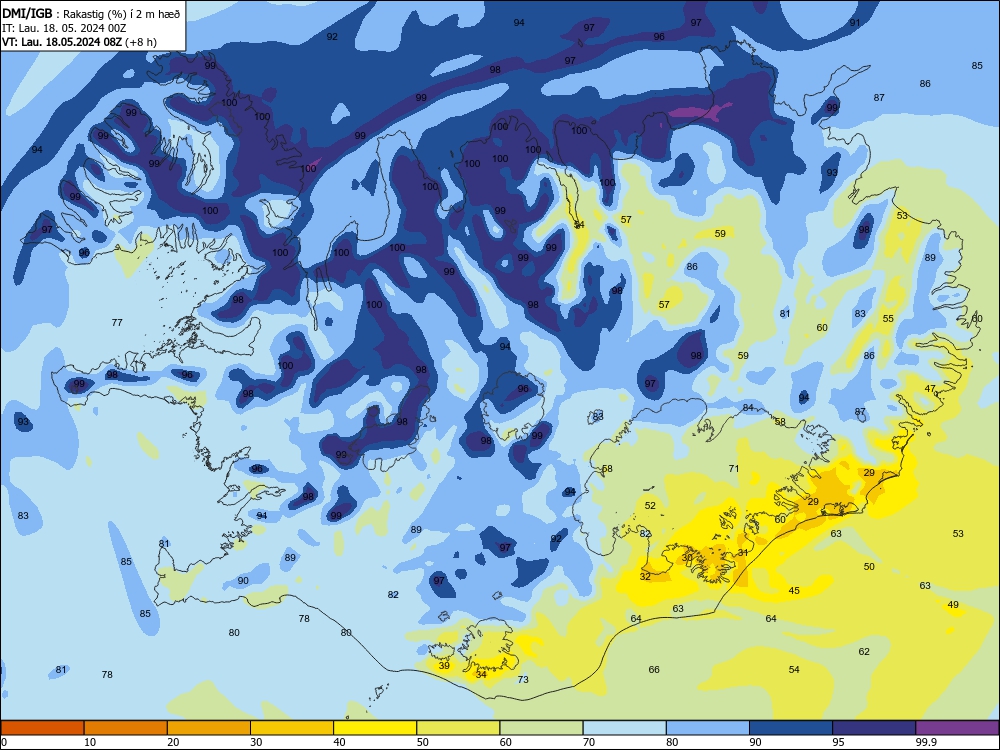The height and width of the screenshot is (750, 1000).
Task: Select the map value 49
Action: click(953, 605)
